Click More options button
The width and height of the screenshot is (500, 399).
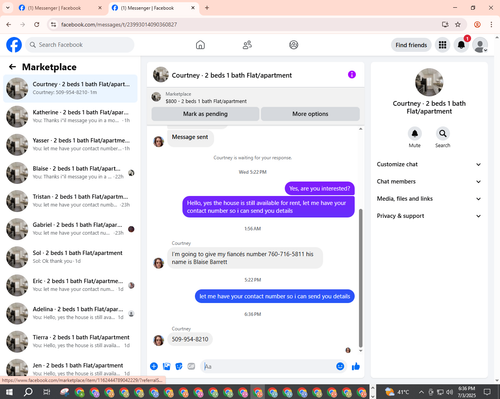pos(310,114)
